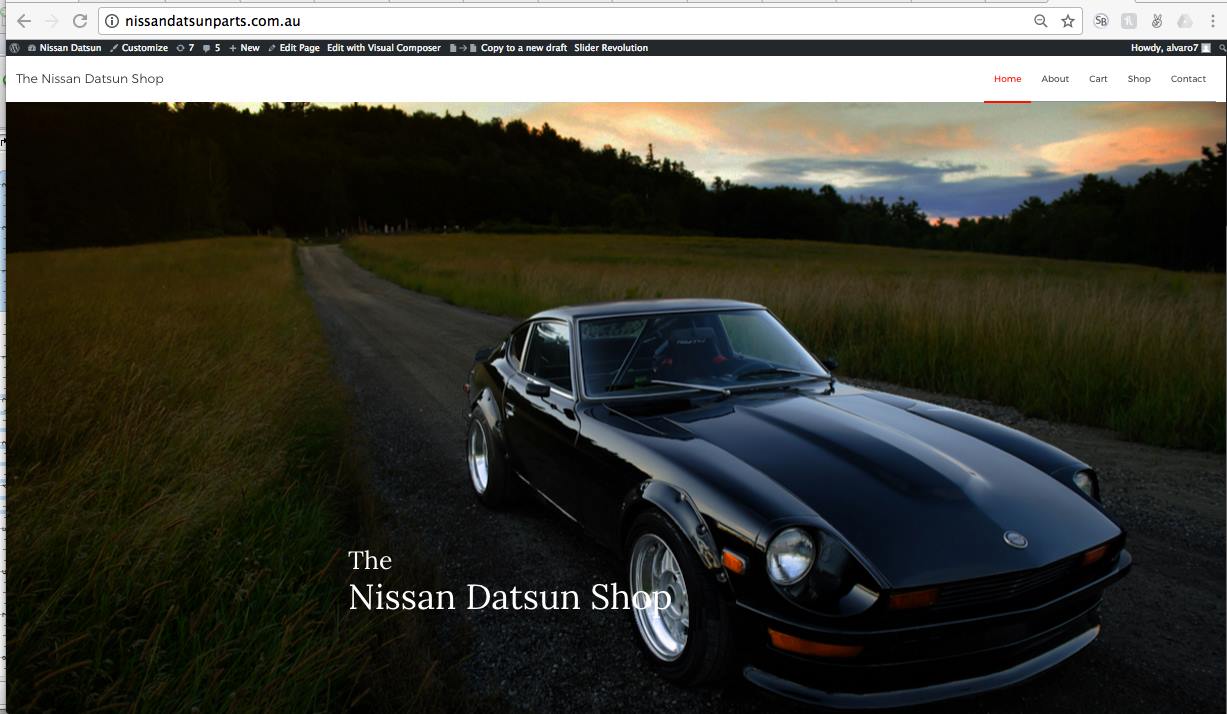Click the admin bar search icon

pos(1222,48)
